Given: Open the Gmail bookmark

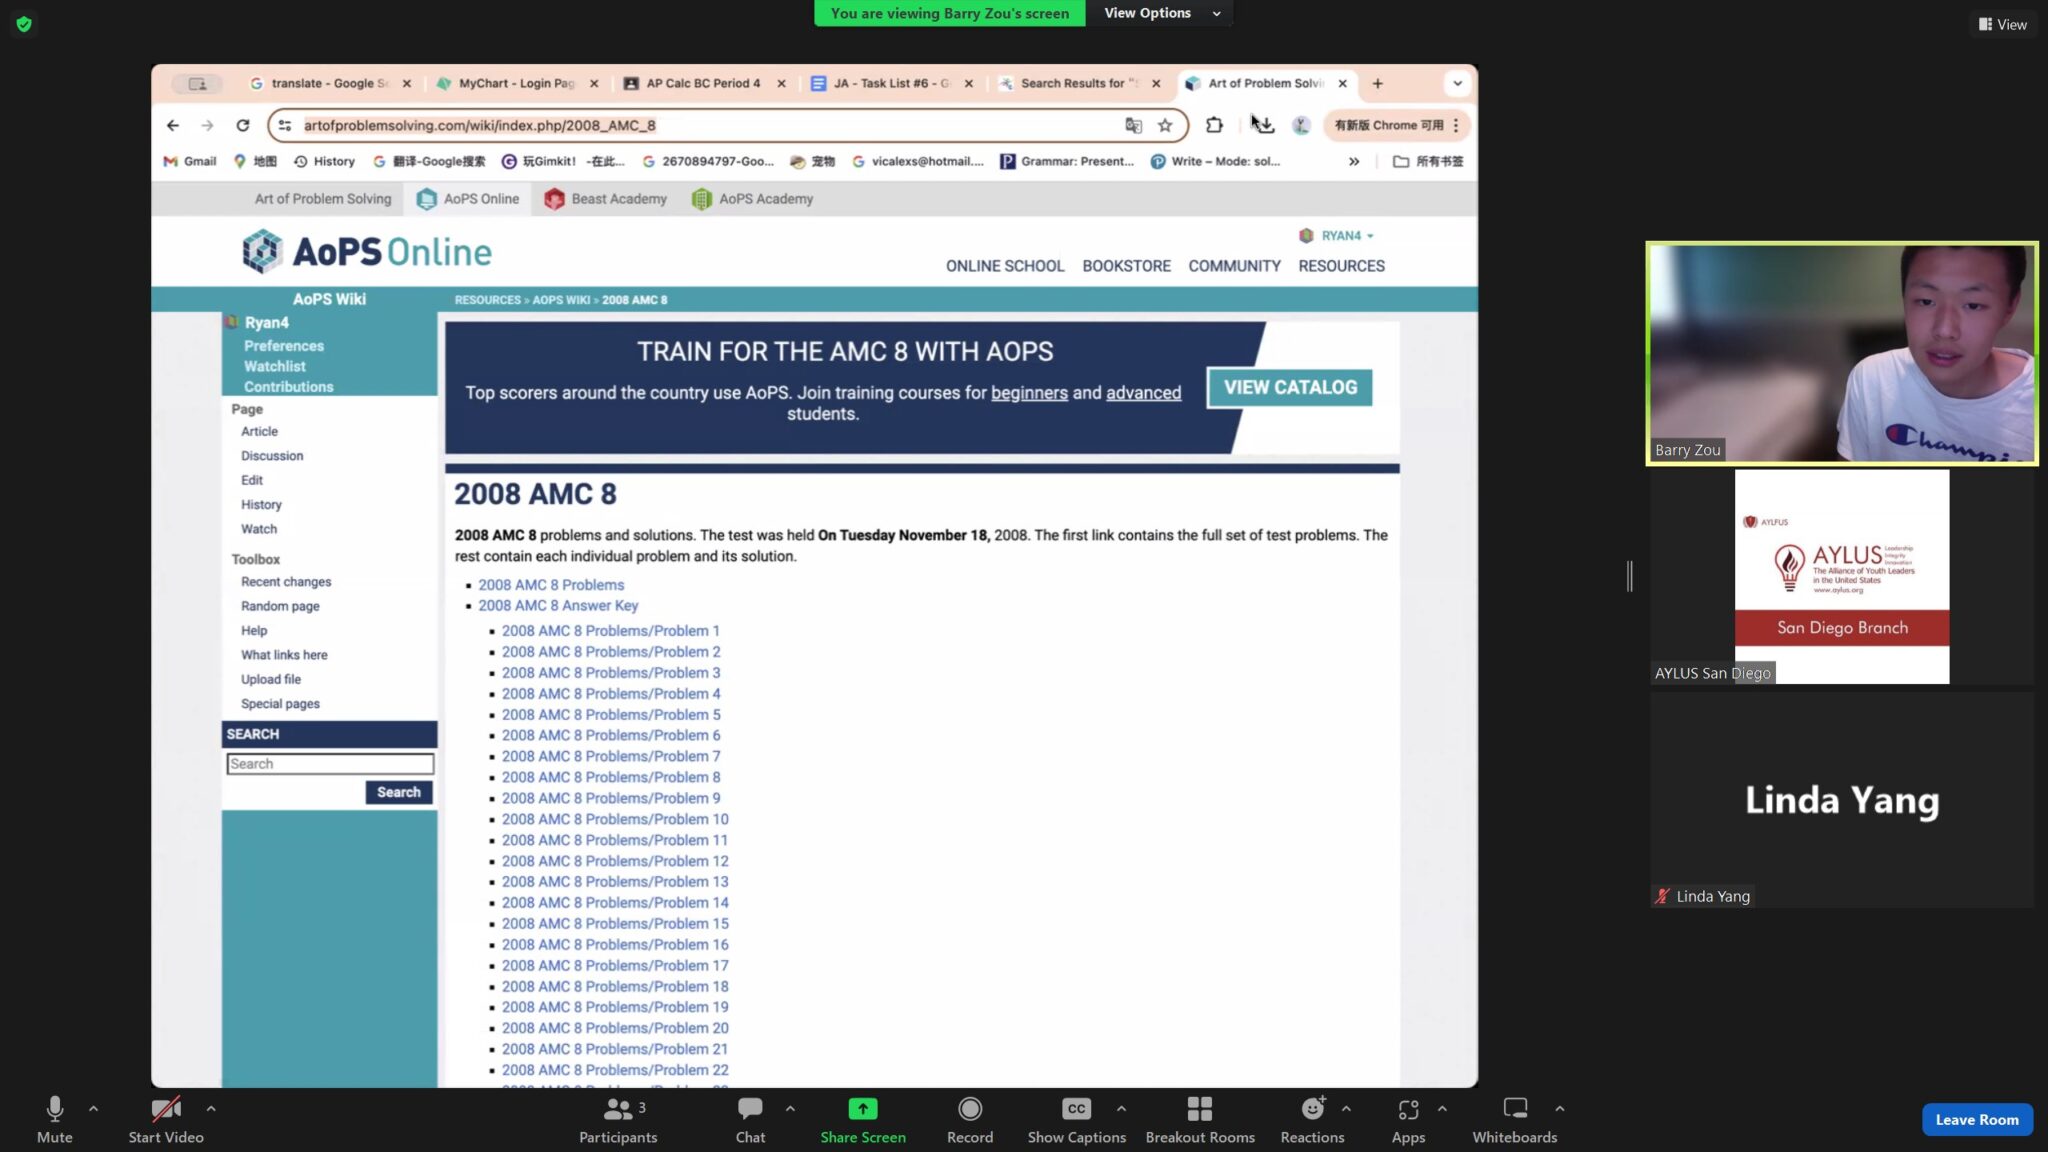Looking at the screenshot, I should click(190, 161).
